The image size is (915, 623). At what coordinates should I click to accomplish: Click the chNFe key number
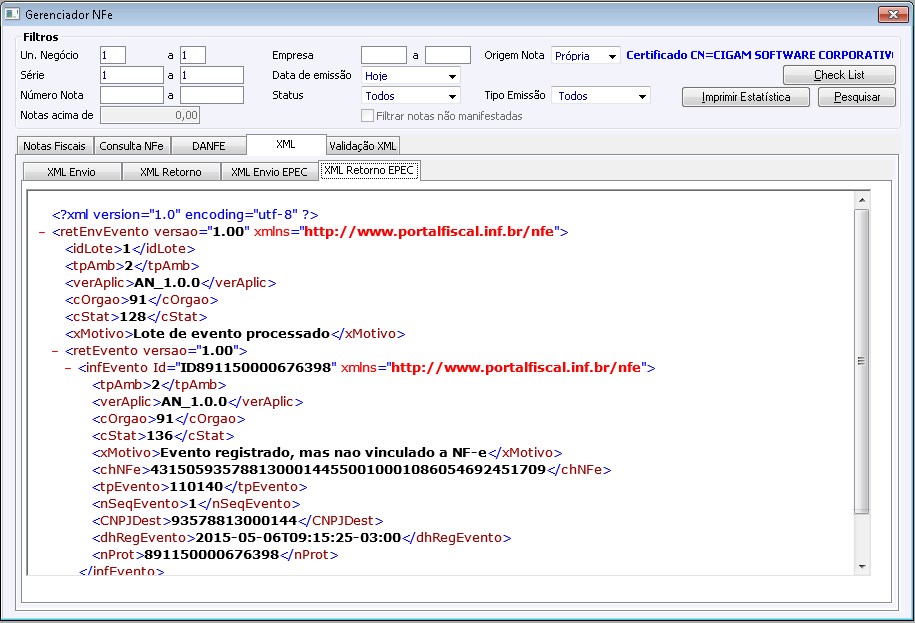[348, 470]
